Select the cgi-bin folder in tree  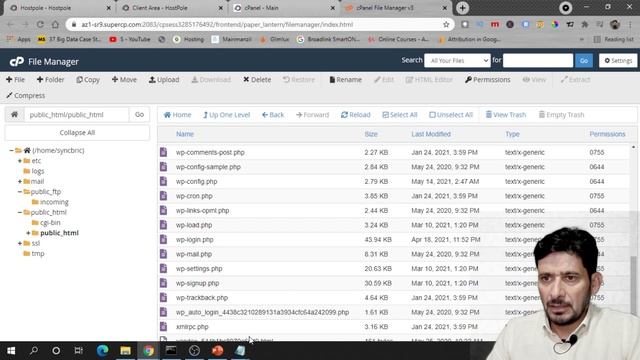tap(50, 222)
